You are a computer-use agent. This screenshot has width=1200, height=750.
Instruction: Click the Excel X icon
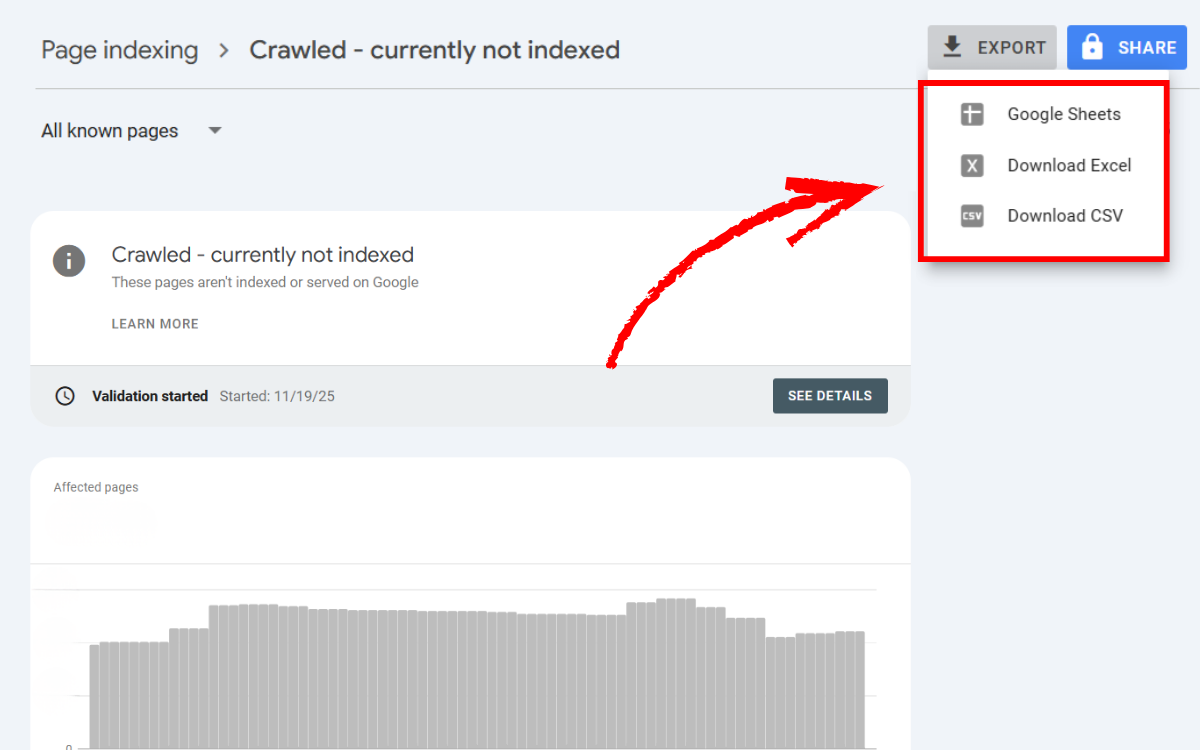click(972, 166)
